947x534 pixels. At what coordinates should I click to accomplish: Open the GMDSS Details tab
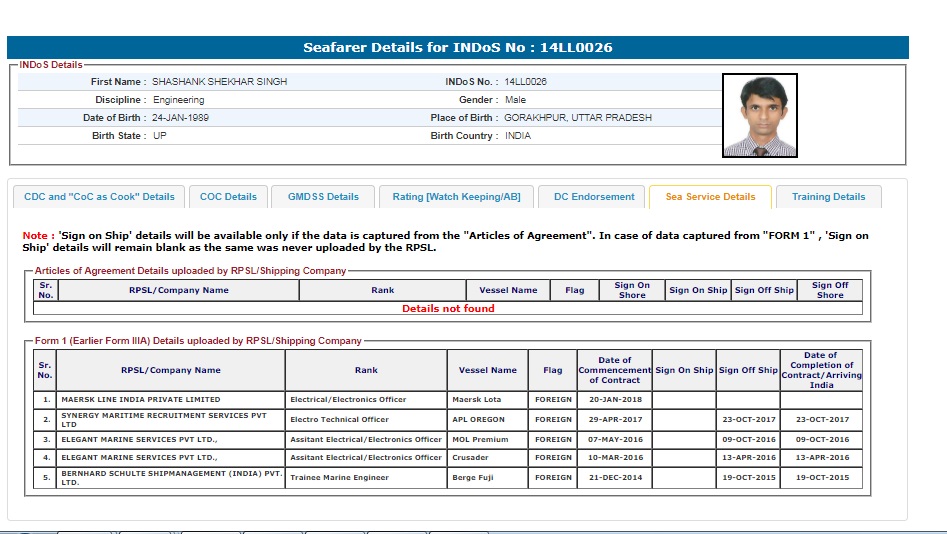[323, 197]
